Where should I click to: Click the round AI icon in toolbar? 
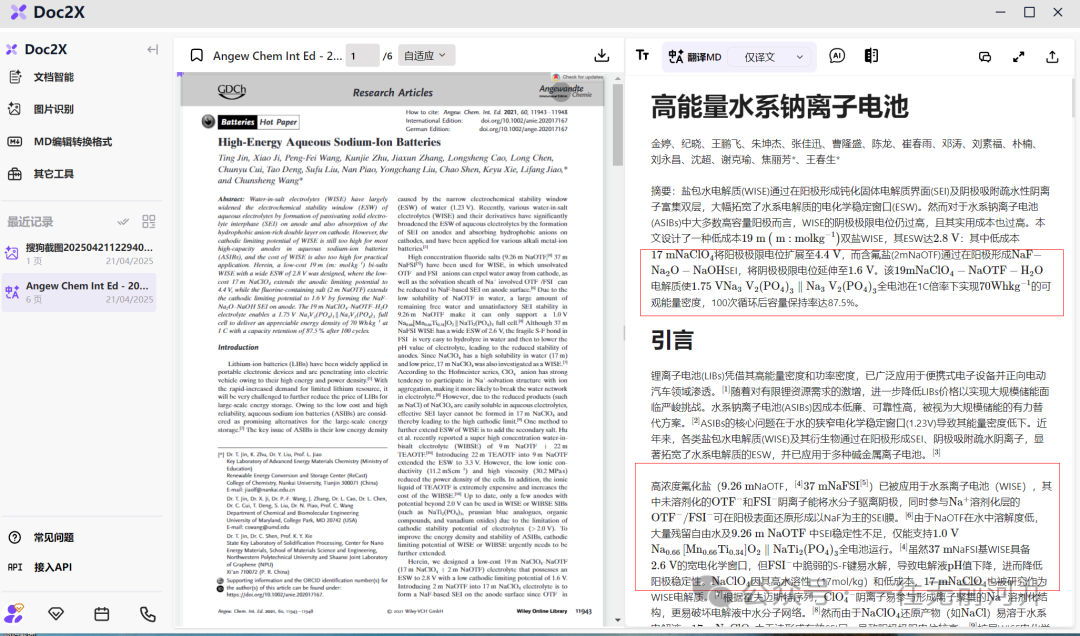pos(837,56)
